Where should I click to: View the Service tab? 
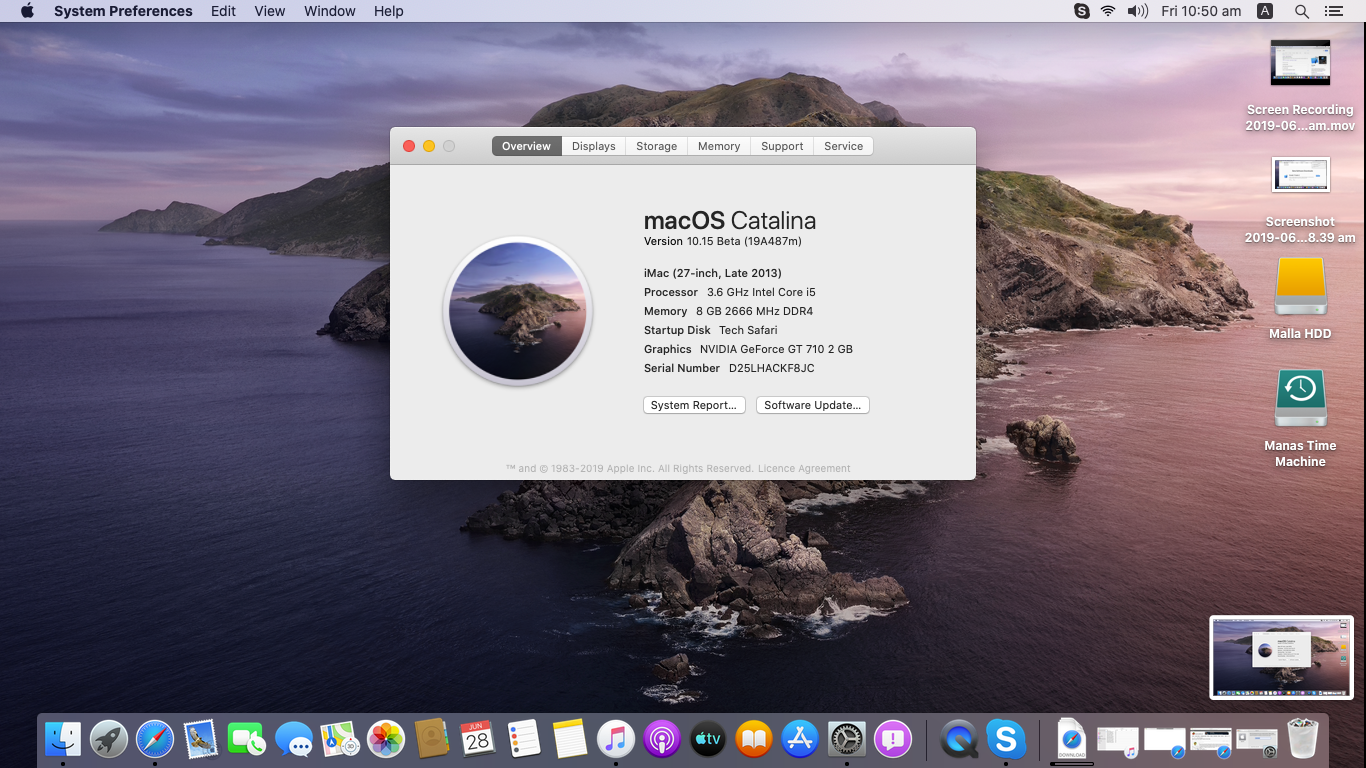point(844,146)
